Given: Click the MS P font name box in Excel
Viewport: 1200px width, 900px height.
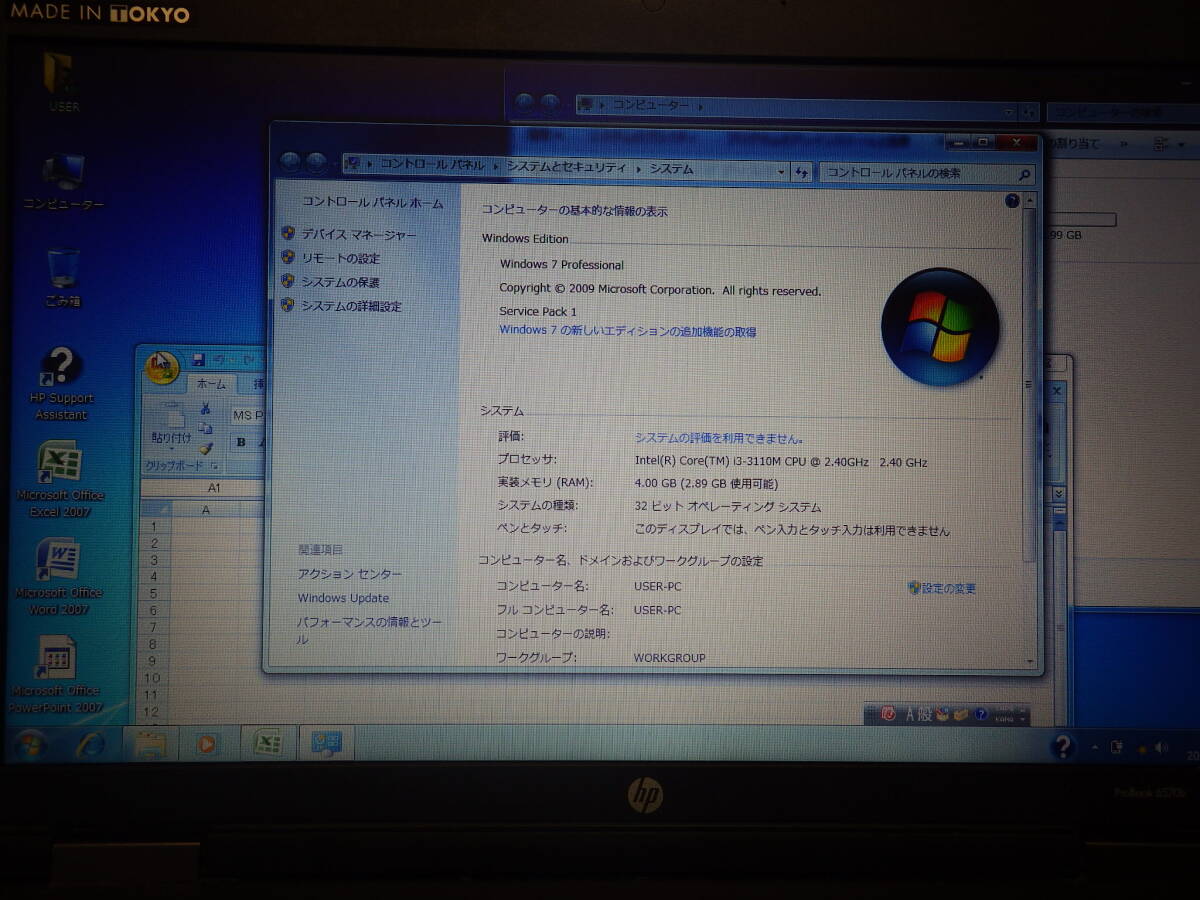Looking at the screenshot, I should click(247, 415).
